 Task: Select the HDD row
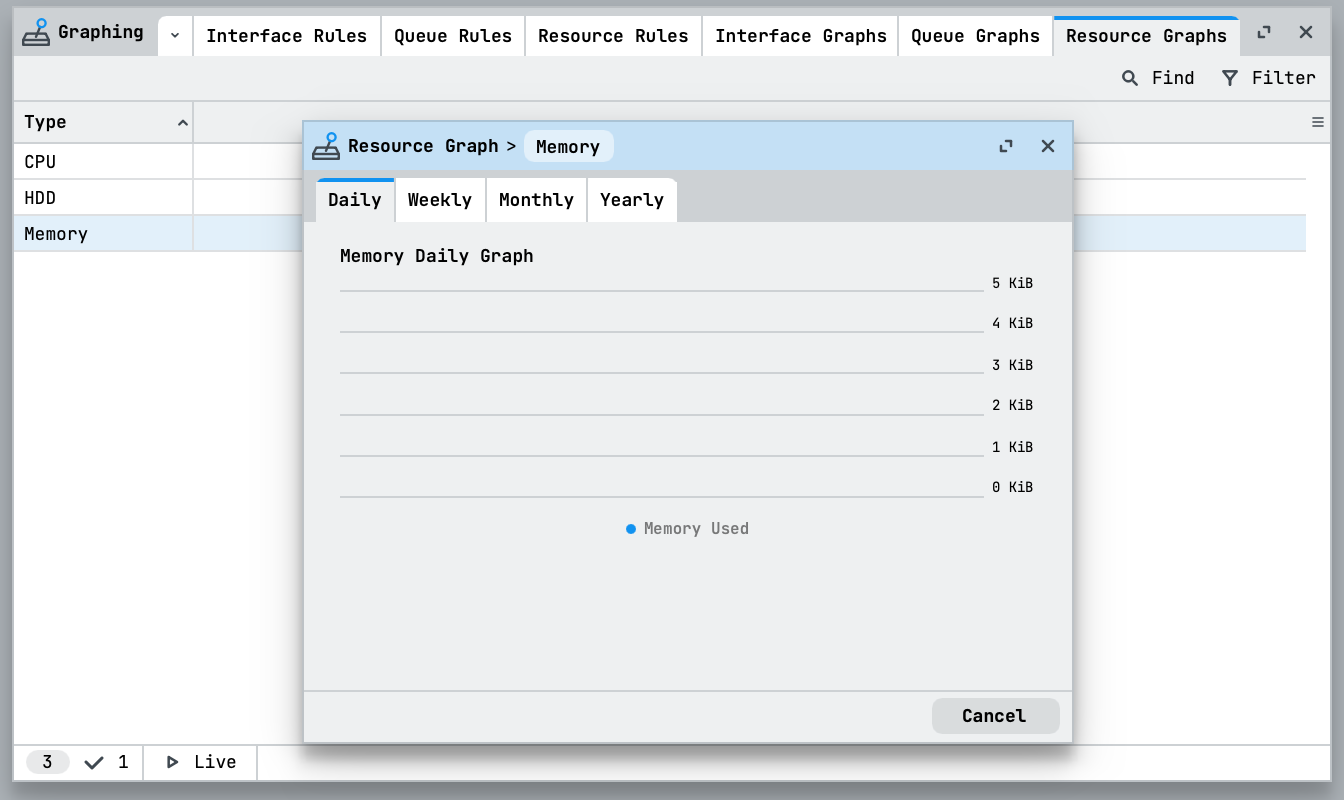[660, 198]
